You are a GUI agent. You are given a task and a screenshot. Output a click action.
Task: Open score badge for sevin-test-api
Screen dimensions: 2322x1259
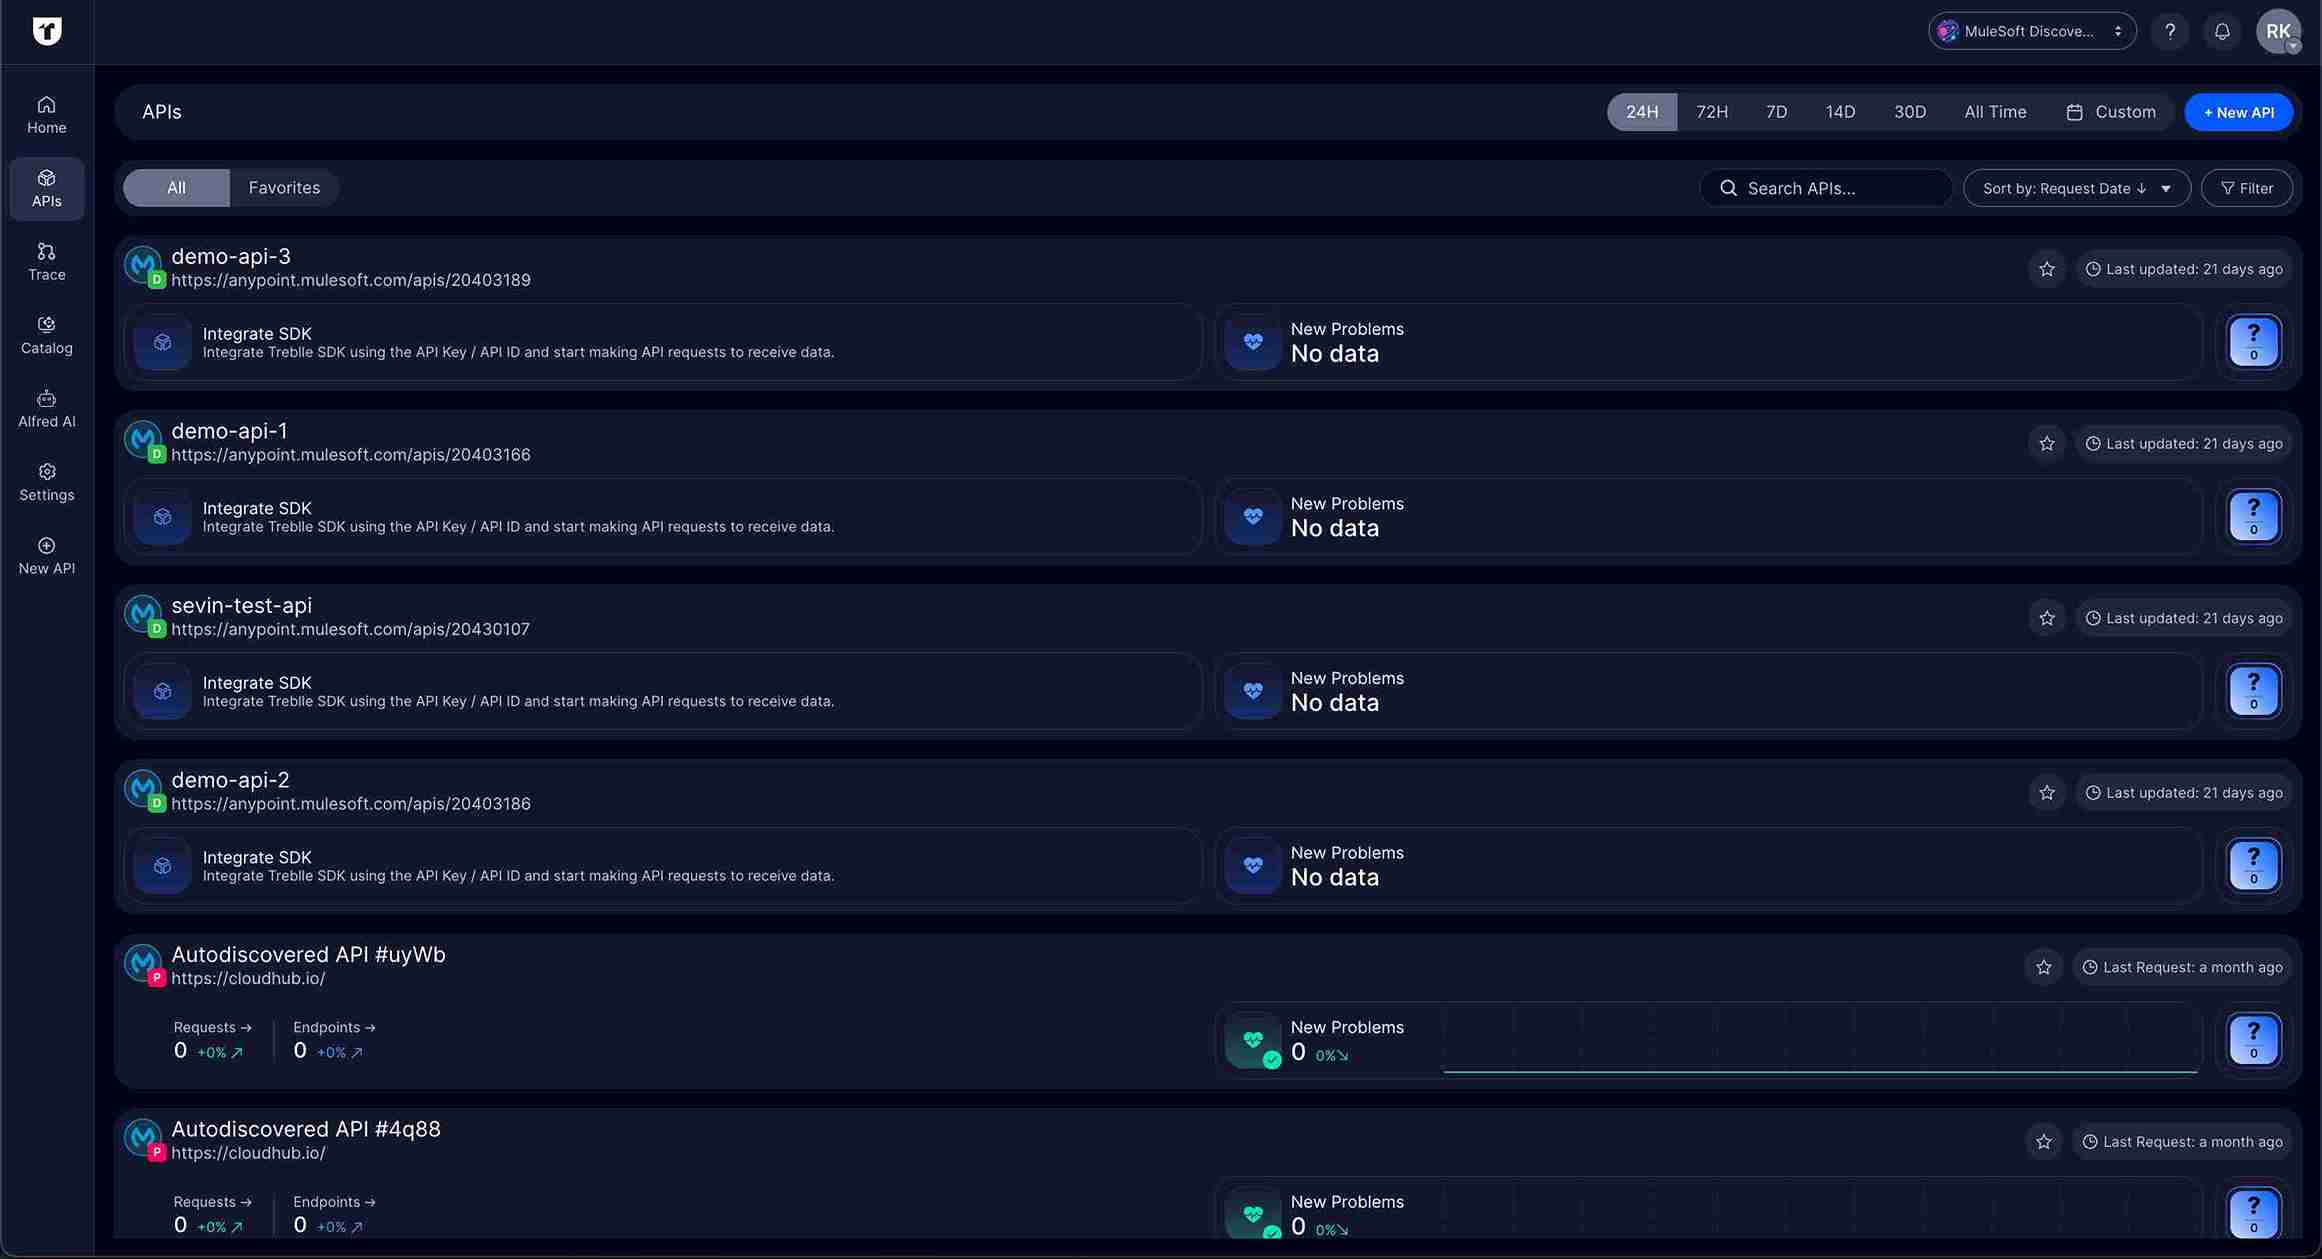2254,691
